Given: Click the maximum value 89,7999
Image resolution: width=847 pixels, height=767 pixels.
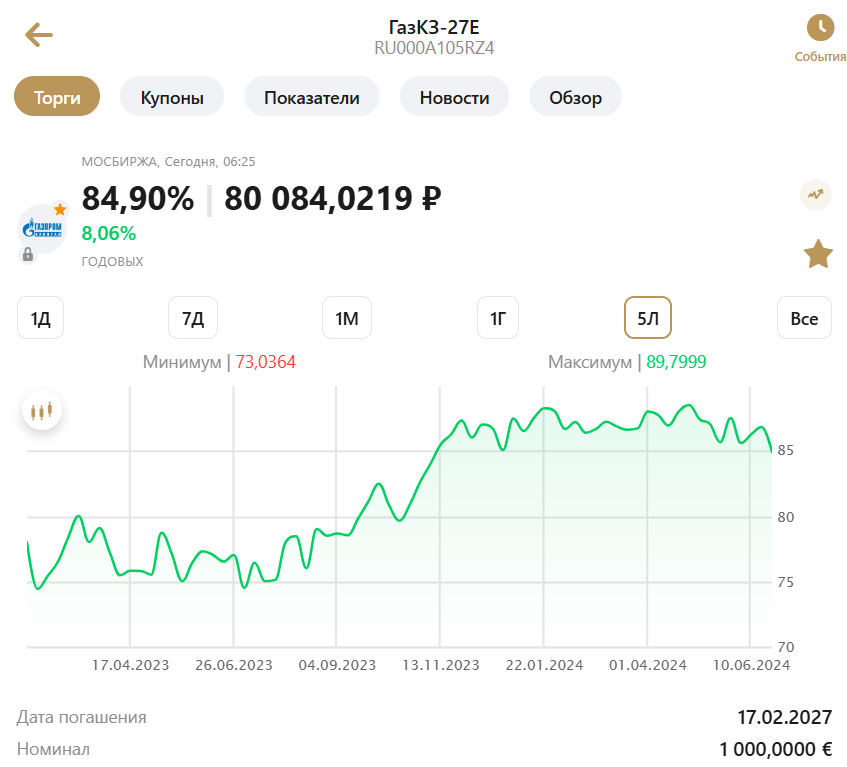Looking at the screenshot, I should coord(676,361).
